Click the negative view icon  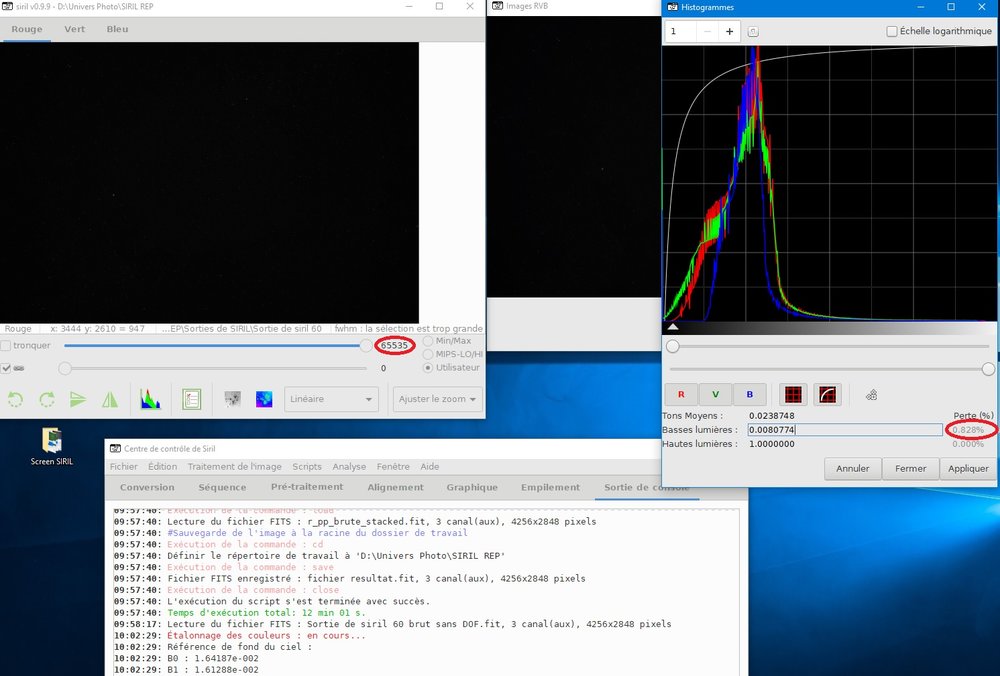233,399
